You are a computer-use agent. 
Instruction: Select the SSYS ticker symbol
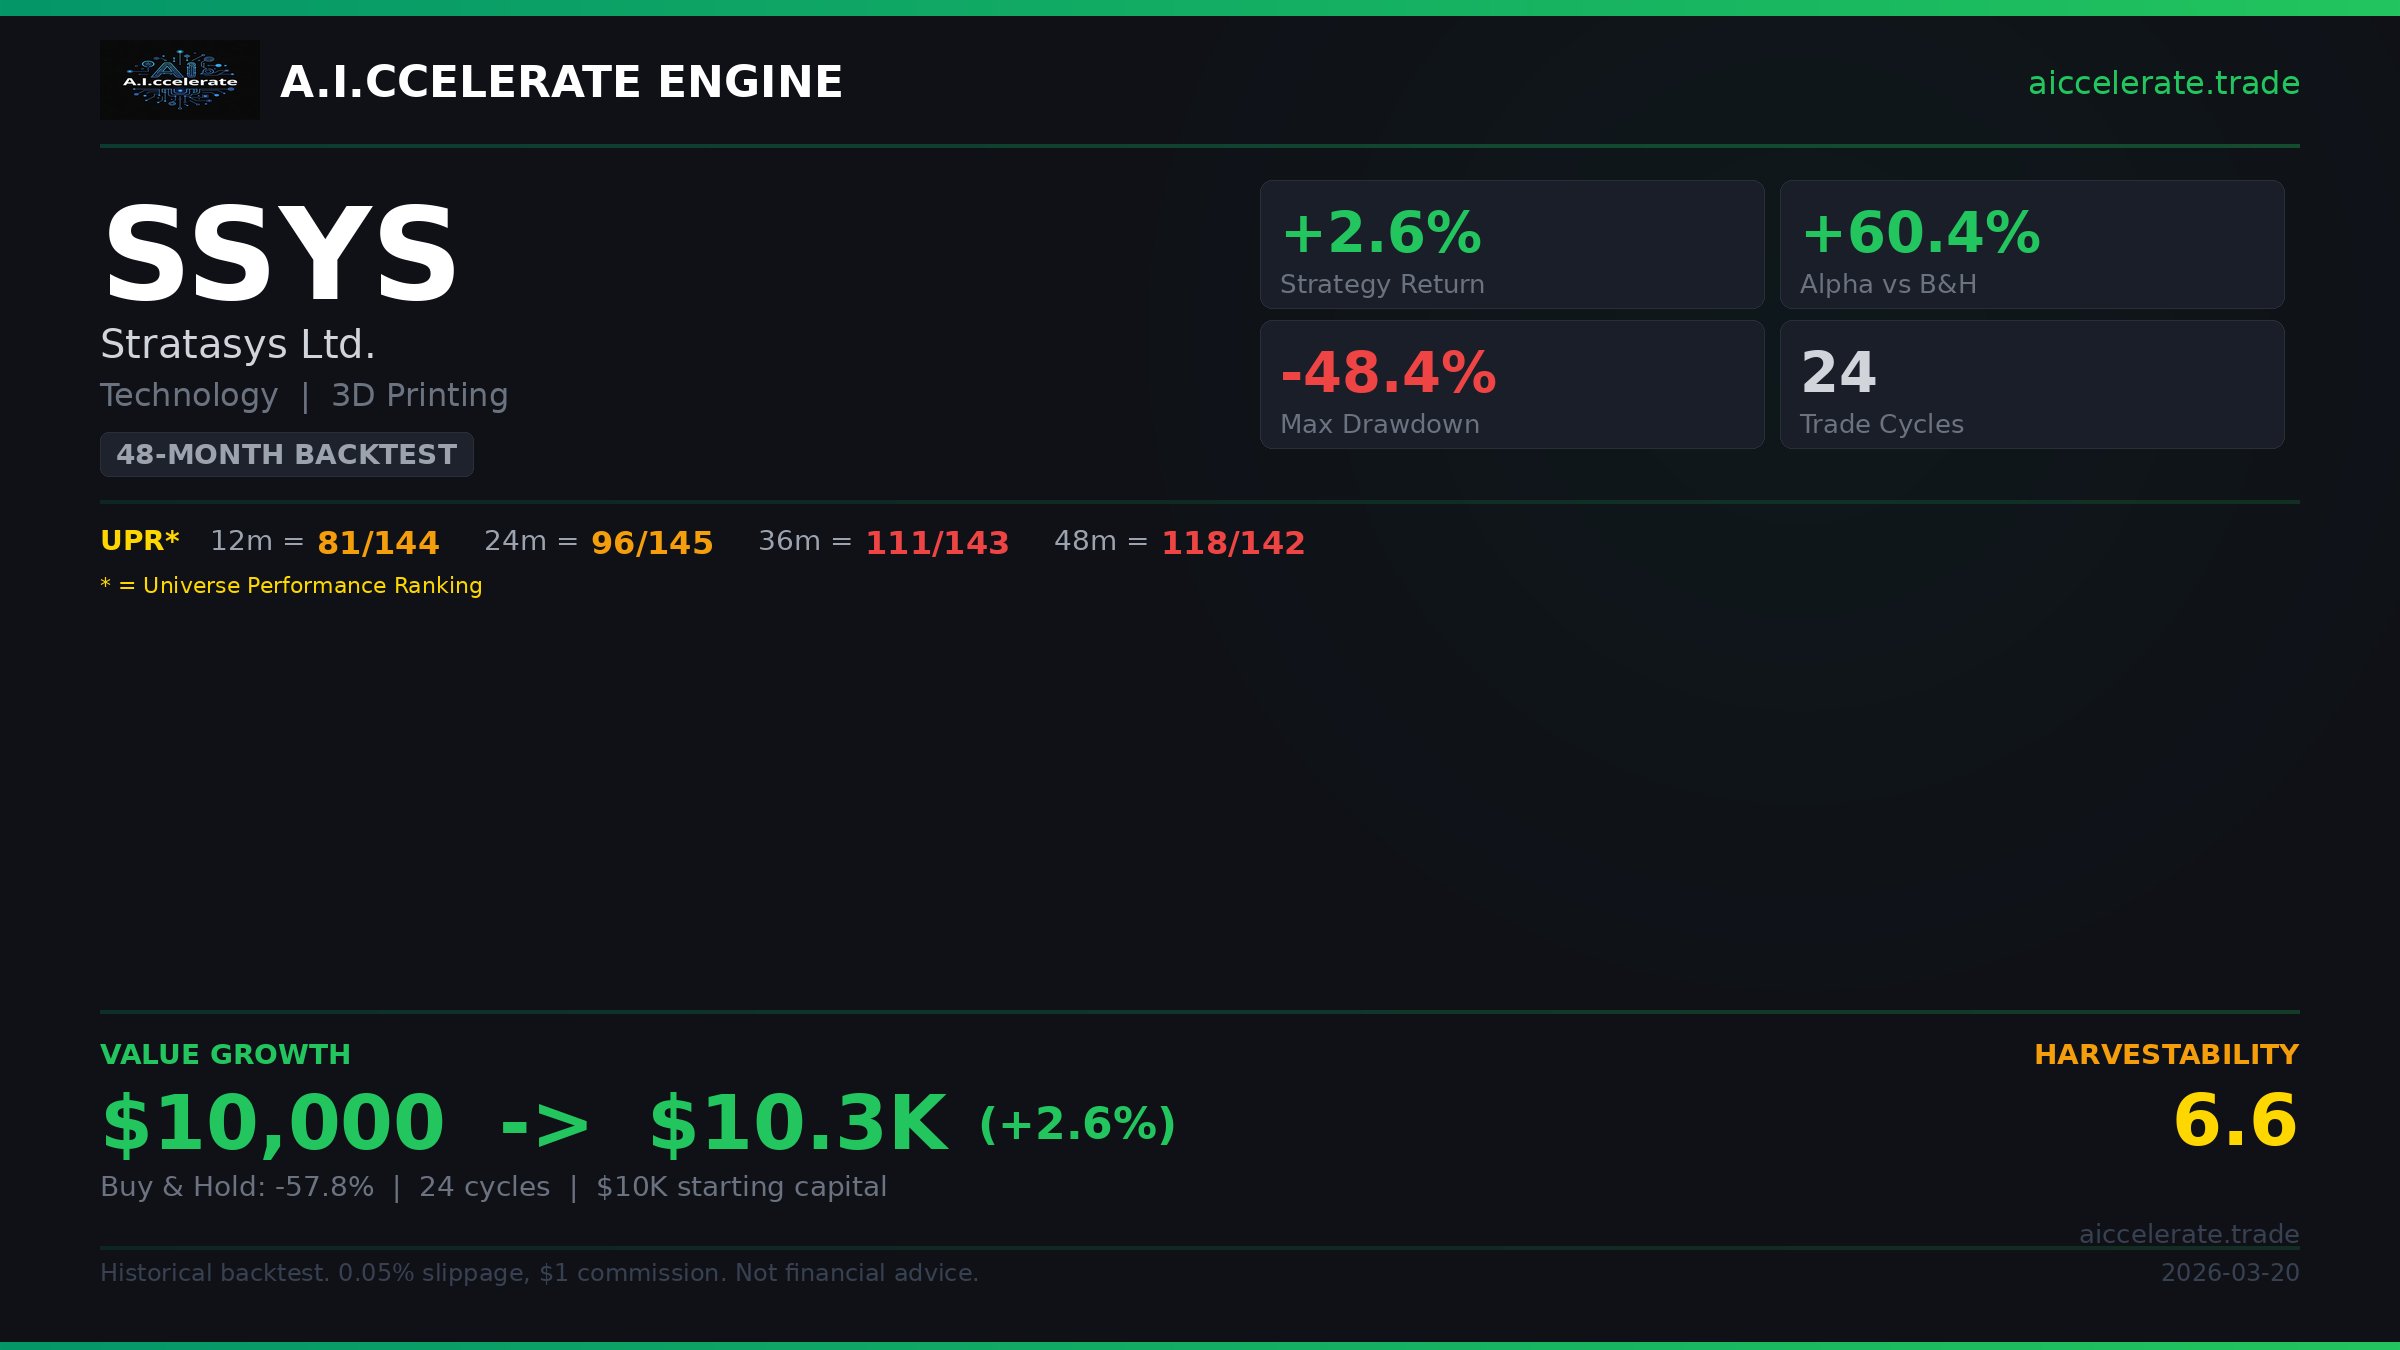click(280, 254)
